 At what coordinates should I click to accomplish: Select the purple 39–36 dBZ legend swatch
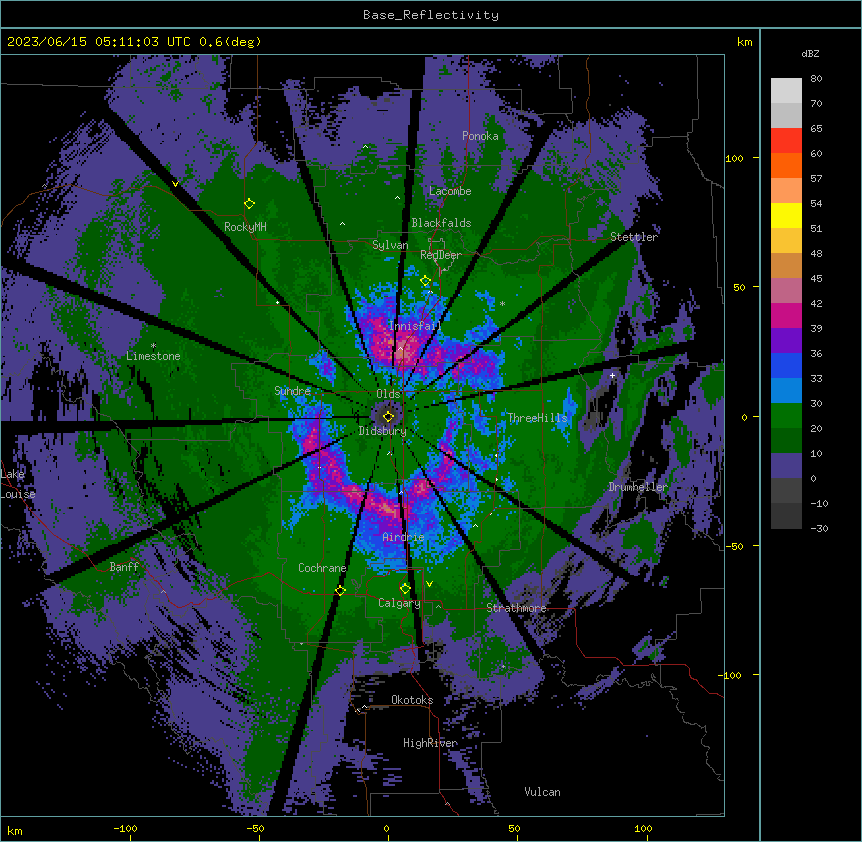click(786, 341)
